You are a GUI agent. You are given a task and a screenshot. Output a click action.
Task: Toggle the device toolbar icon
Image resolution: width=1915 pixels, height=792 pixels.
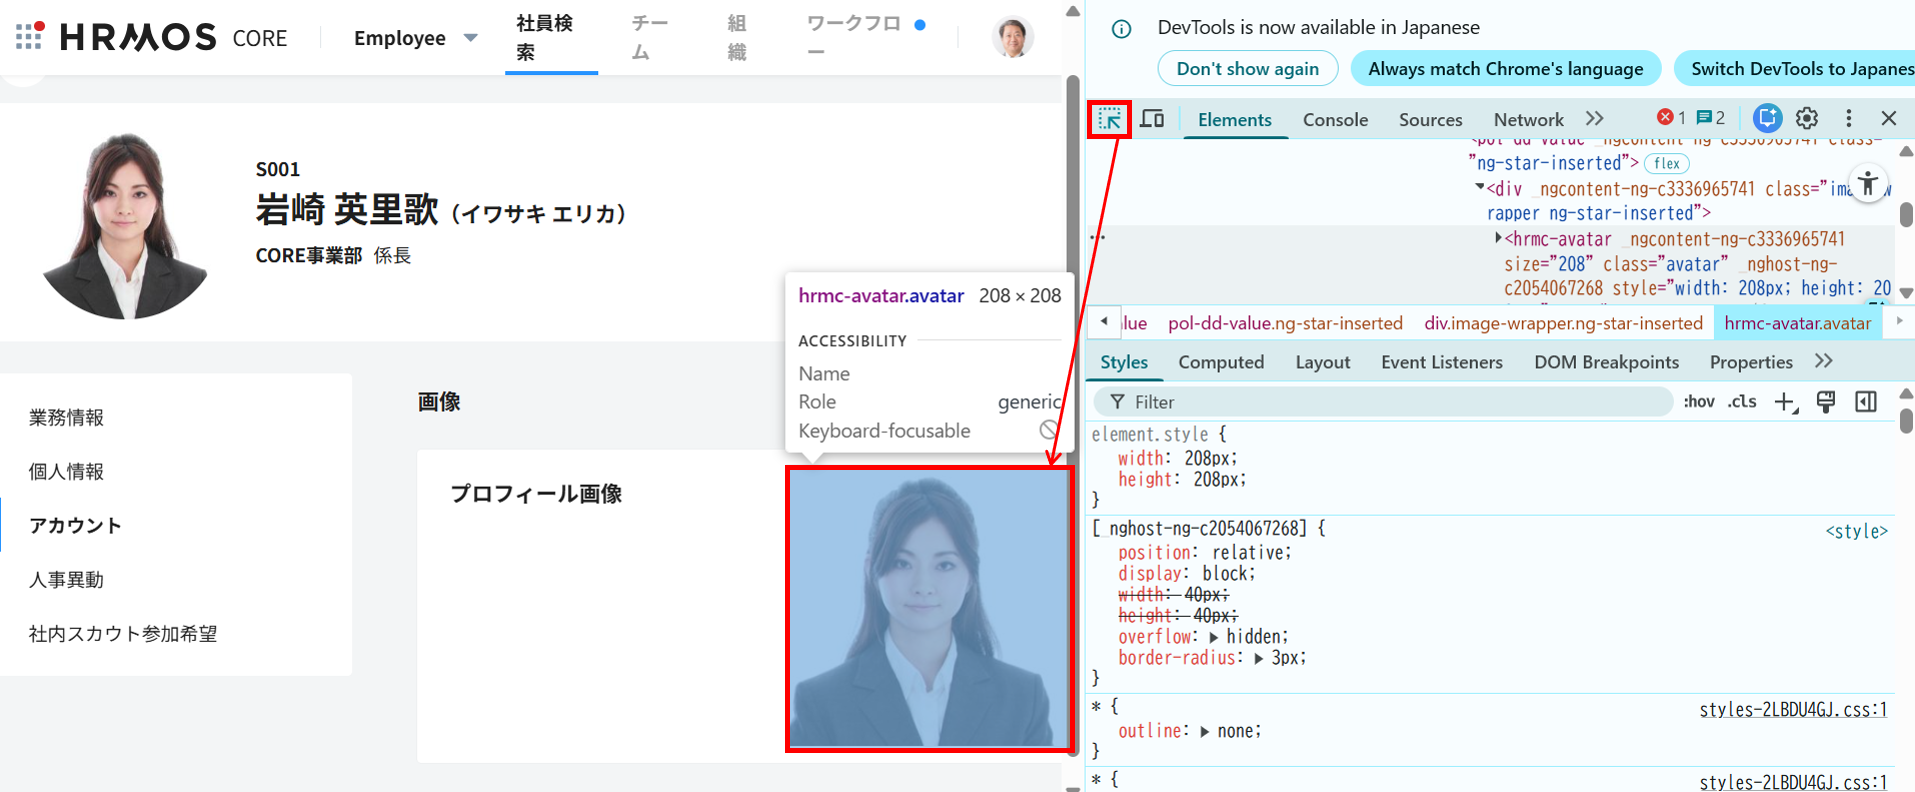click(1152, 119)
